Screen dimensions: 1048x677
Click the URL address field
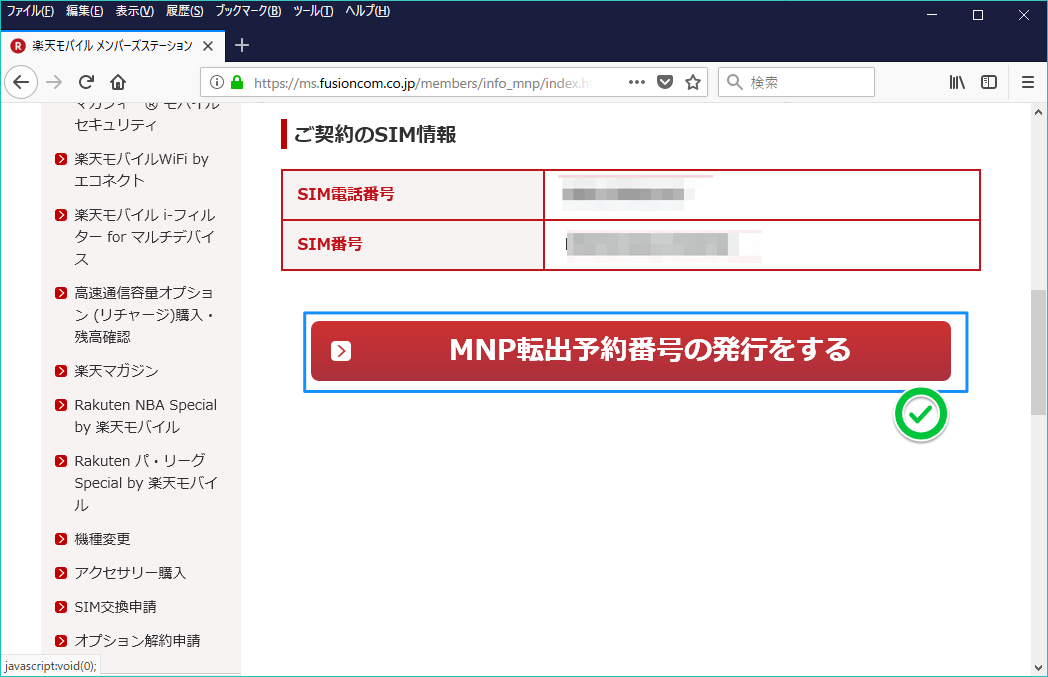coord(422,82)
